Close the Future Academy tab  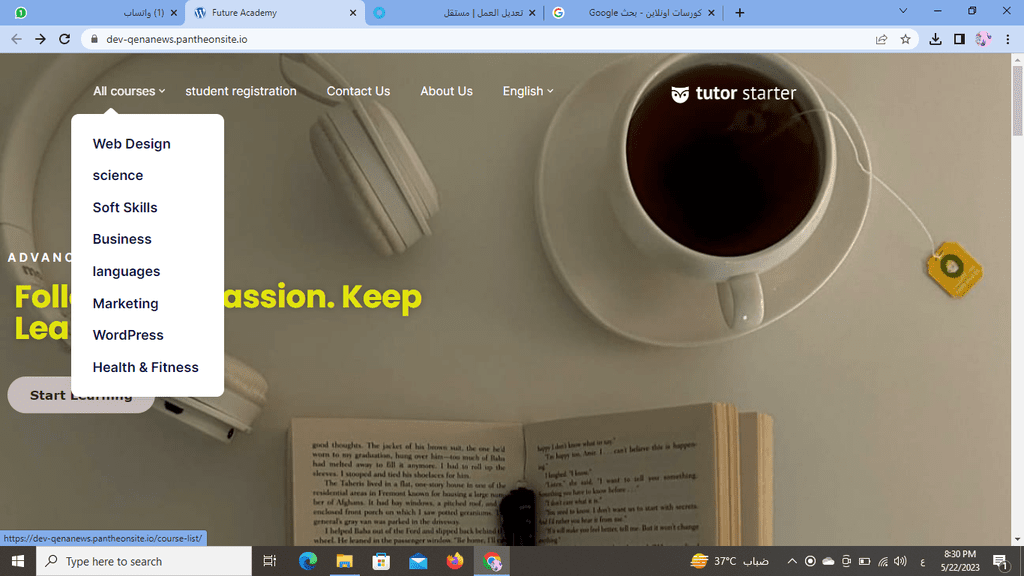pyautogui.click(x=353, y=12)
